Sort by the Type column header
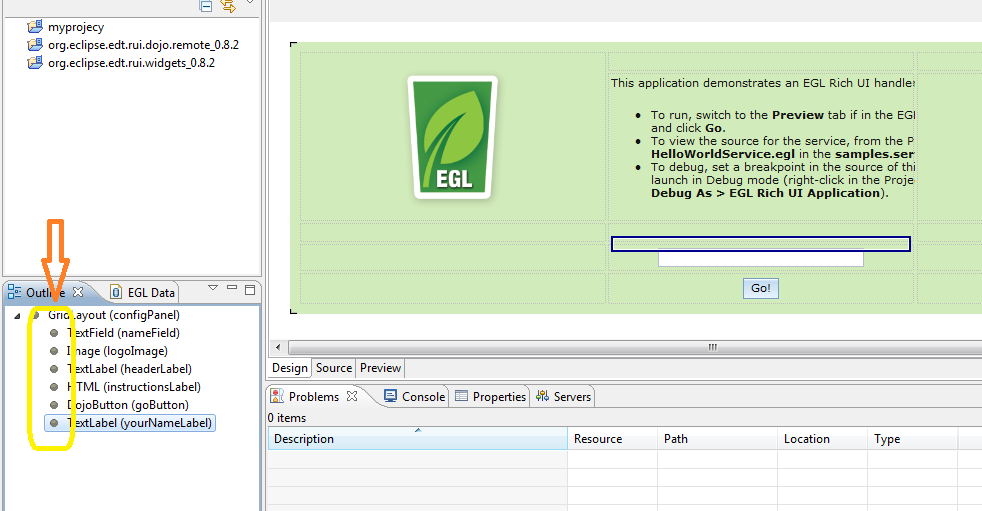 click(x=913, y=439)
